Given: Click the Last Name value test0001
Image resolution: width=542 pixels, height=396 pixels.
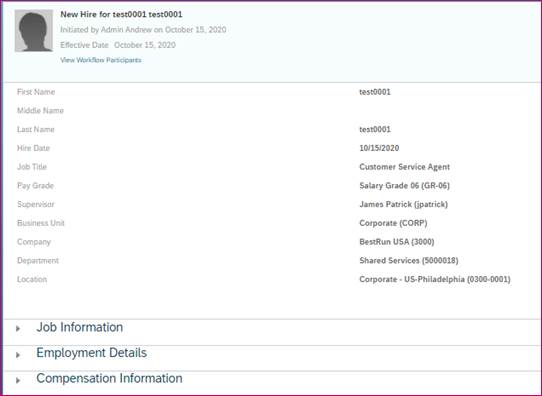Looking at the screenshot, I should click(x=375, y=130).
